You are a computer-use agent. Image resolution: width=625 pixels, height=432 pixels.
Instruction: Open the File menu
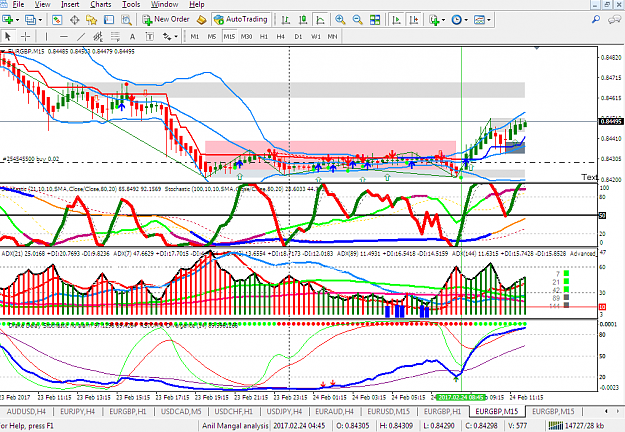[x=18, y=5]
